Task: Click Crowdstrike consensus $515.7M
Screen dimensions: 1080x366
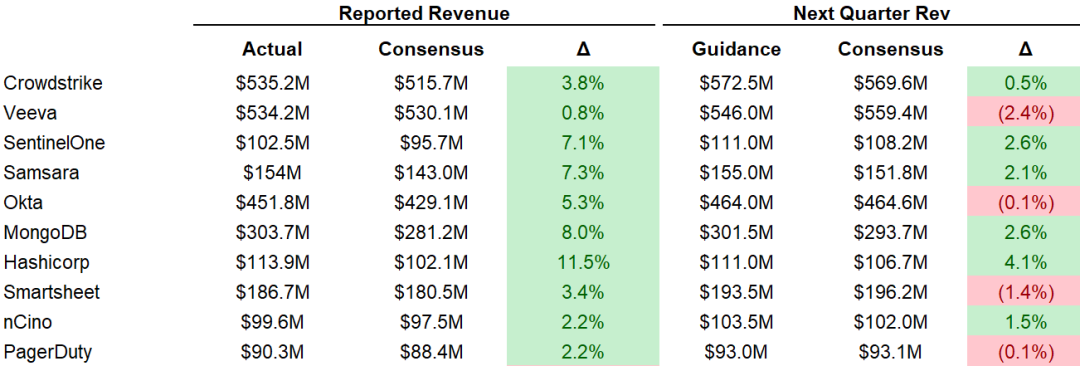Action: pos(431,83)
